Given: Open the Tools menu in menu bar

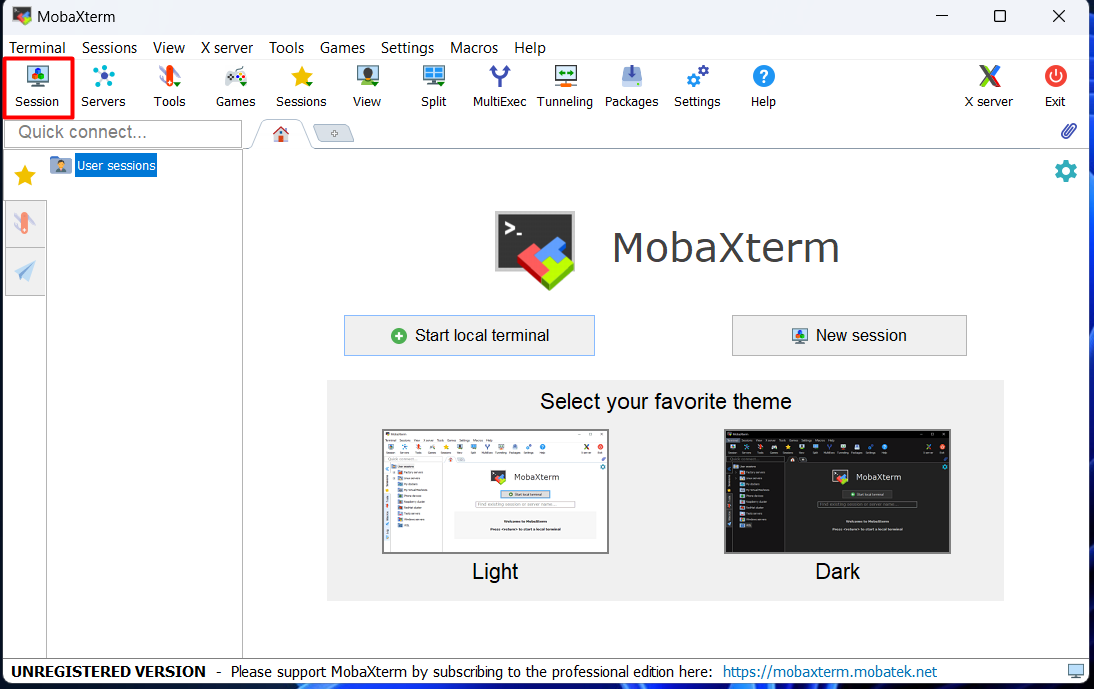Looking at the screenshot, I should (287, 47).
